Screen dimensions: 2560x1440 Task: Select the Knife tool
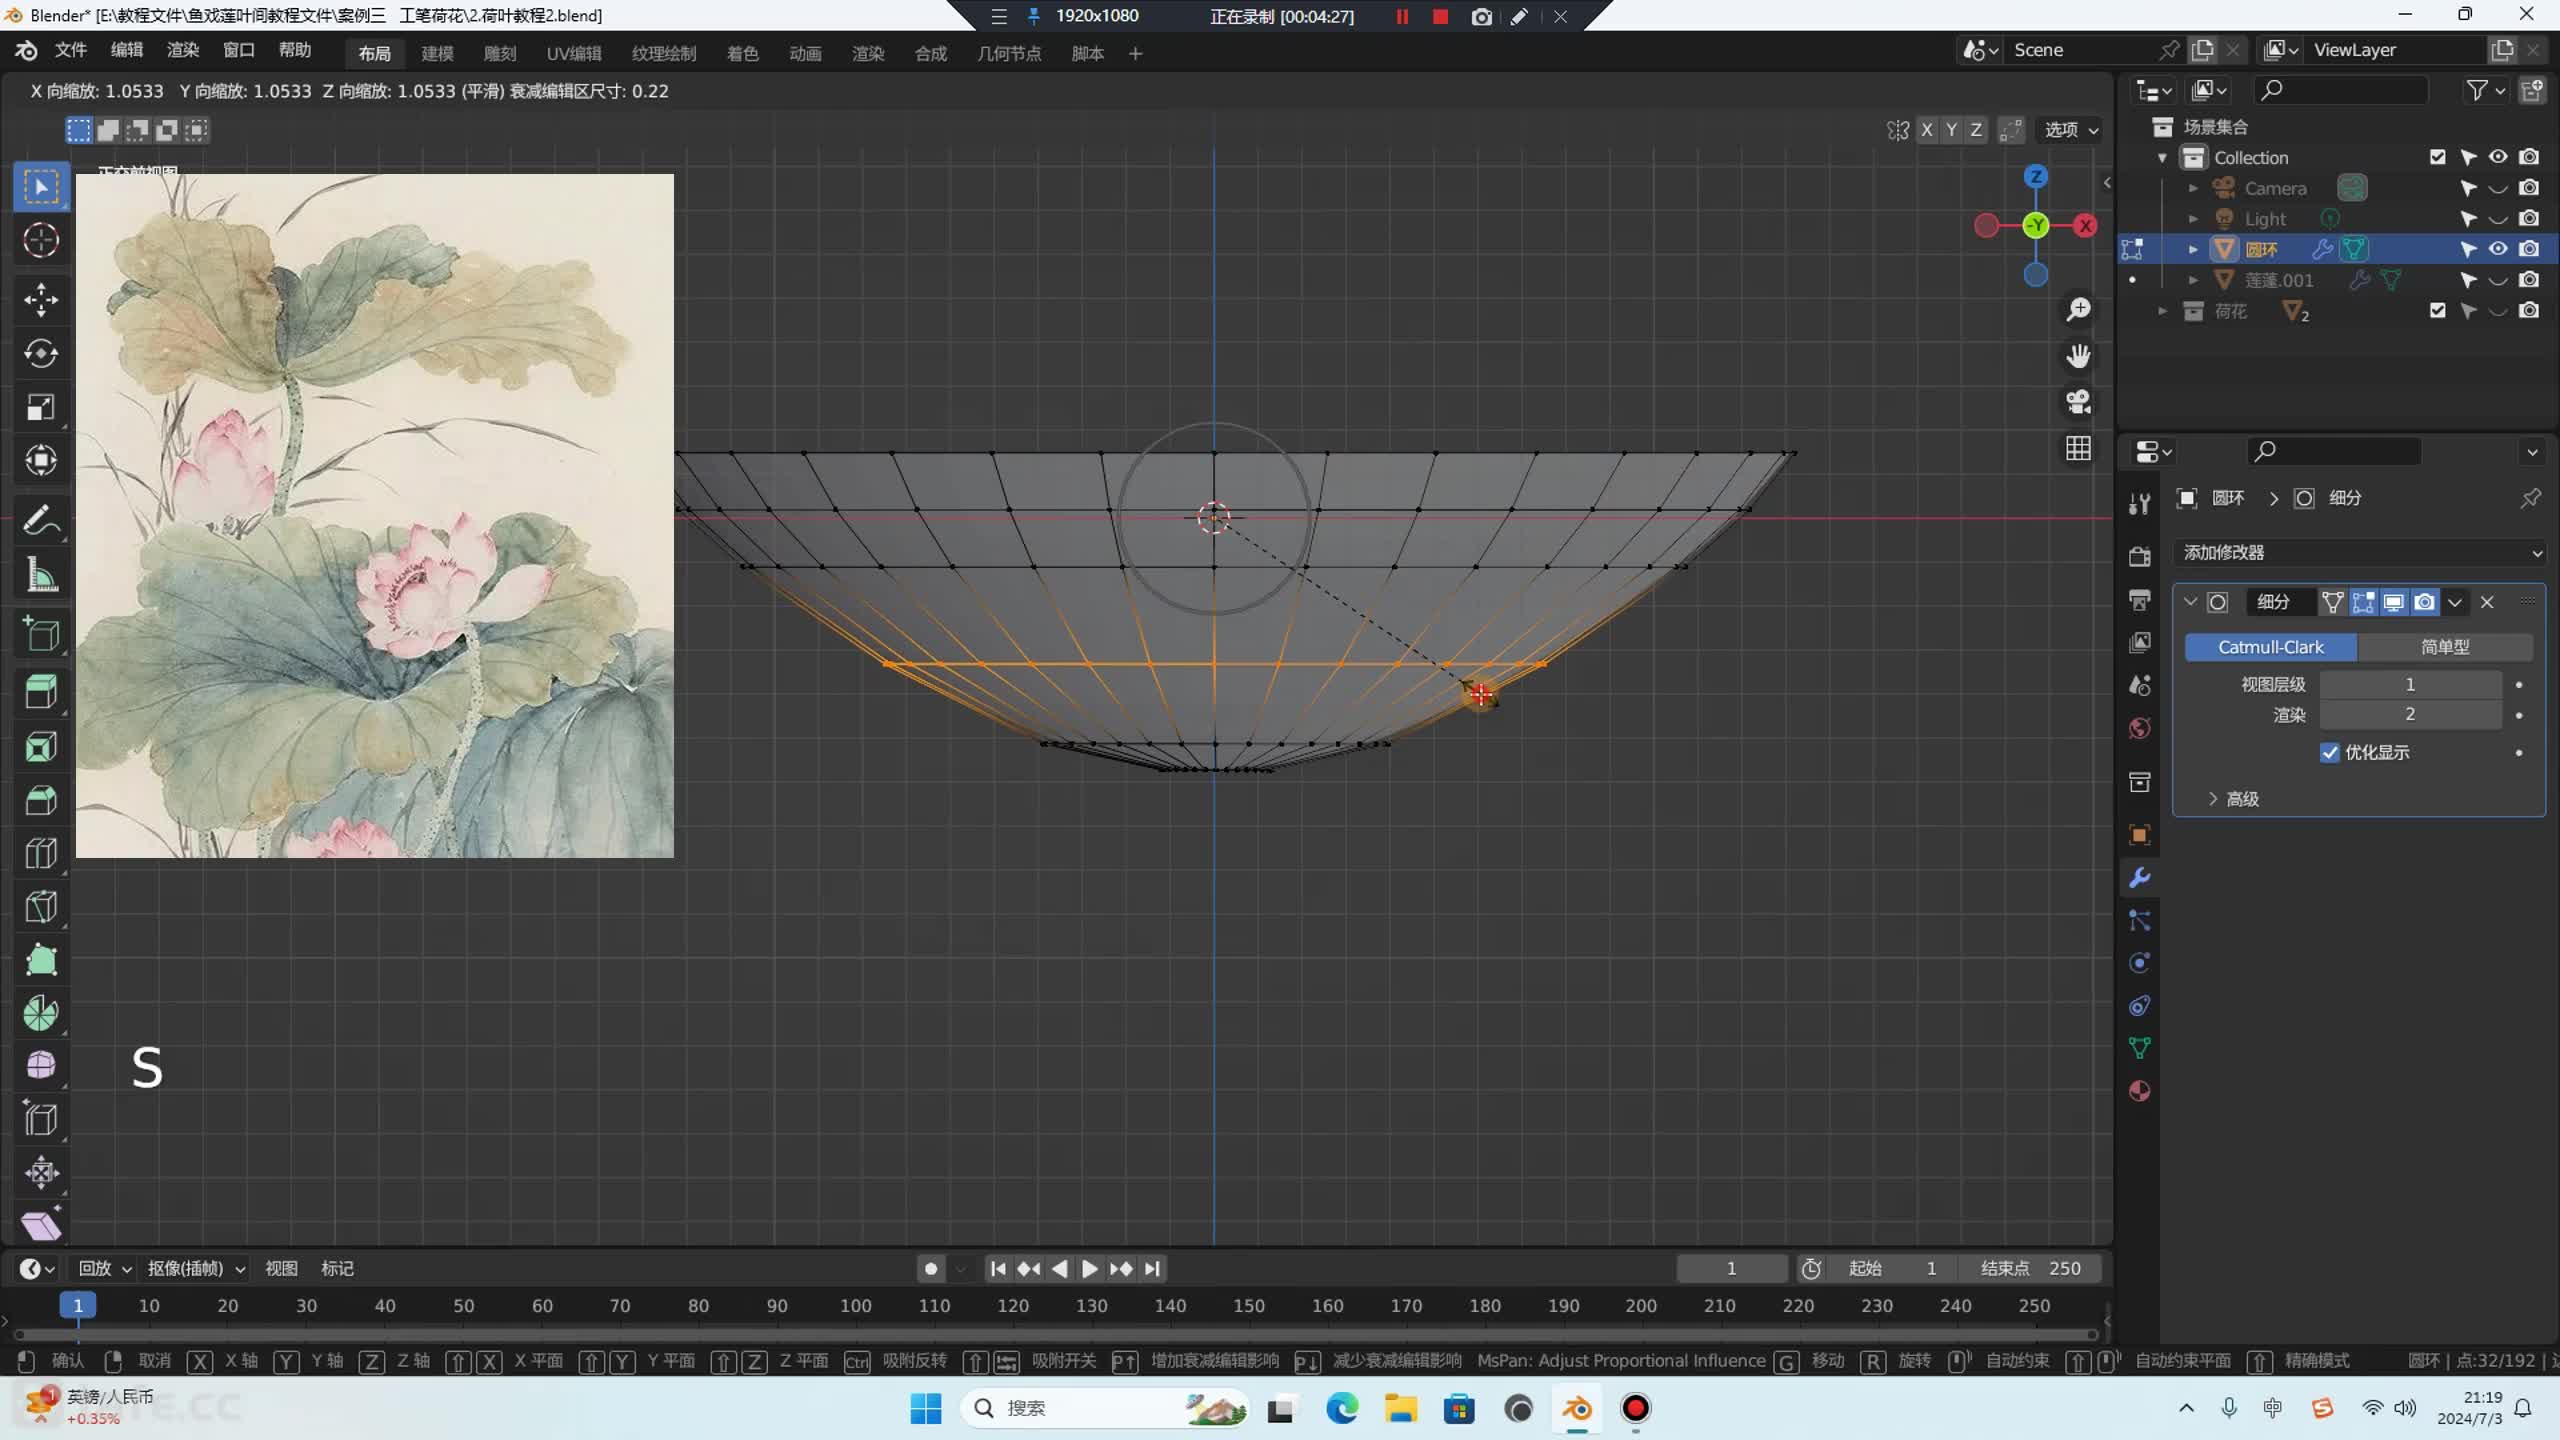(41, 906)
